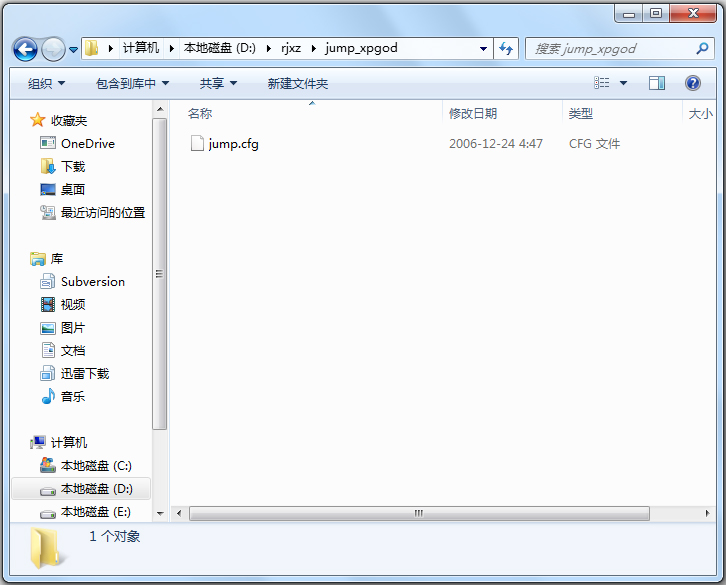The width and height of the screenshot is (726, 585).
Task: Open 本地磁盘 (C:) in navigation pane
Action: click(x=96, y=466)
